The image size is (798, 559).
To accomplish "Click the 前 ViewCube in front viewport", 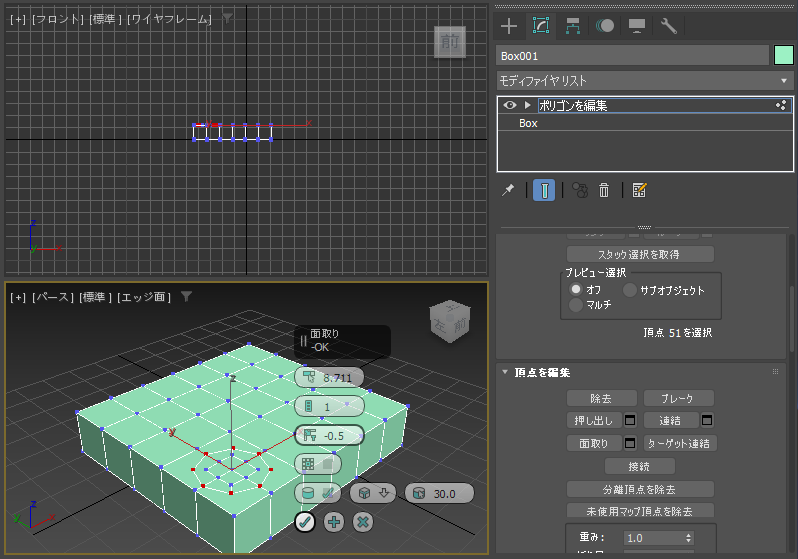I will (450, 42).
